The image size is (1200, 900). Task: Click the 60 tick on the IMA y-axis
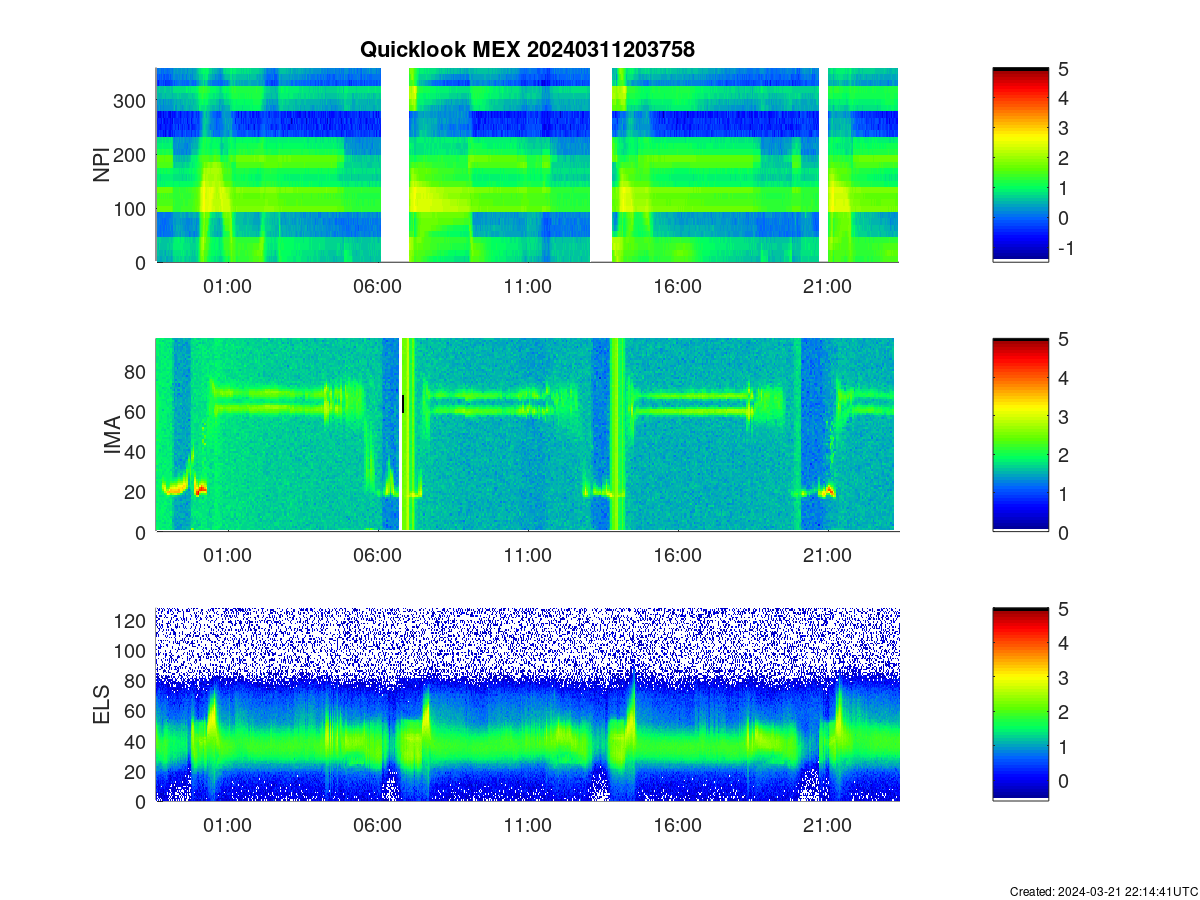click(137, 412)
